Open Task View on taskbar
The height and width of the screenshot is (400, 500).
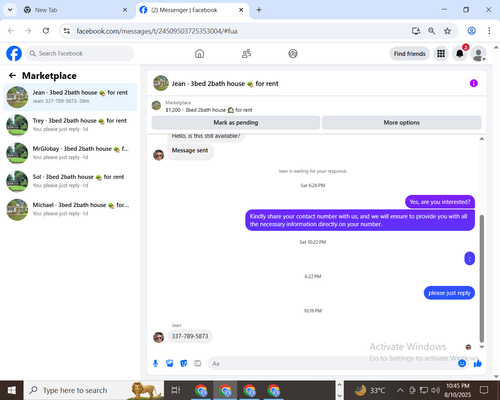[x=176, y=390]
